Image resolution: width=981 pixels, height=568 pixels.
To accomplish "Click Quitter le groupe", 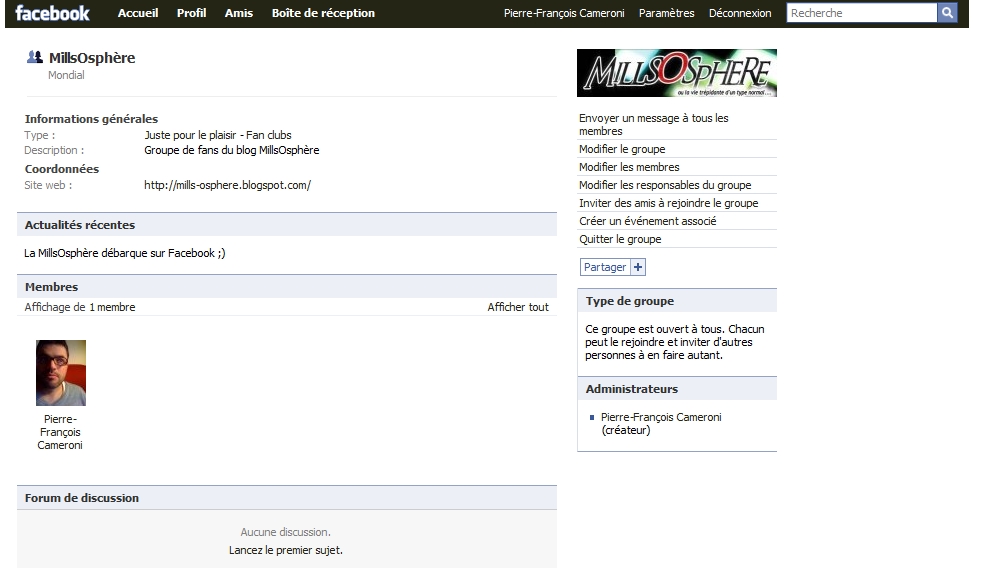I will (620, 239).
